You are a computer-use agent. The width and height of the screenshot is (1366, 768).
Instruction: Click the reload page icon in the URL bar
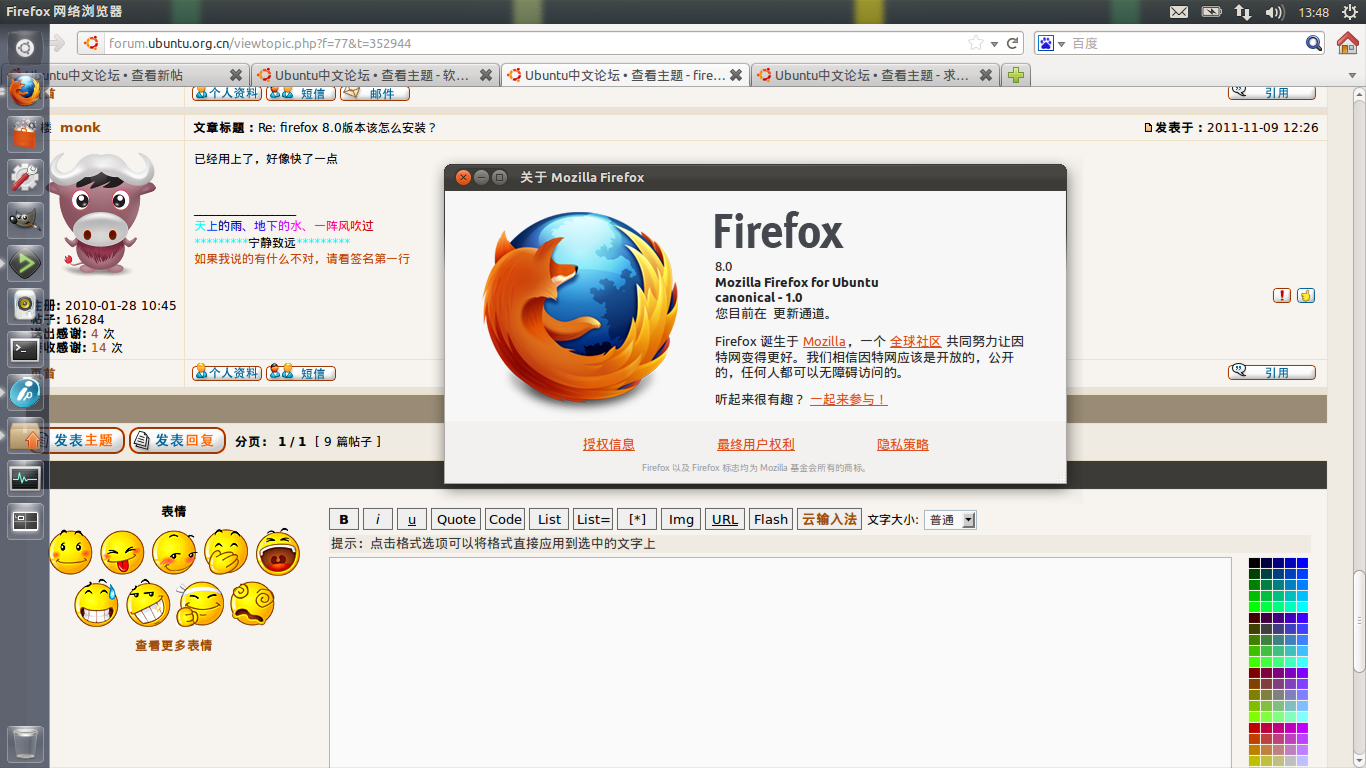[x=1013, y=43]
